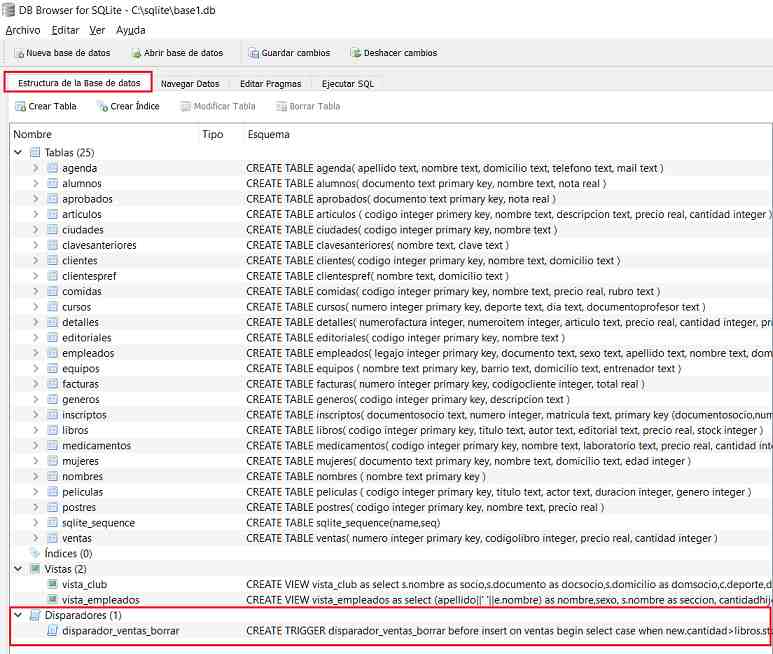Screen dimensions: 773x654
Task: Collapse the Tablas (25) group
Action: pyautogui.click(x=18, y=153)
